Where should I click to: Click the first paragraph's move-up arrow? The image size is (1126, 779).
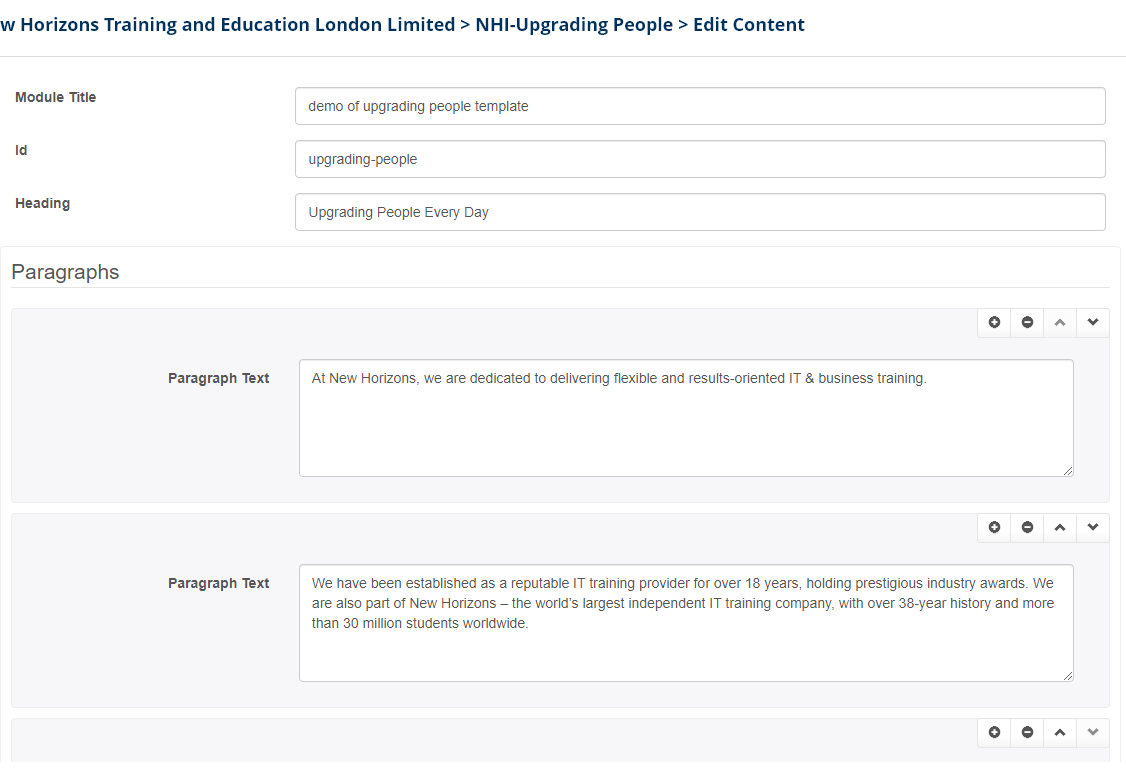[x=1060, y=322]
